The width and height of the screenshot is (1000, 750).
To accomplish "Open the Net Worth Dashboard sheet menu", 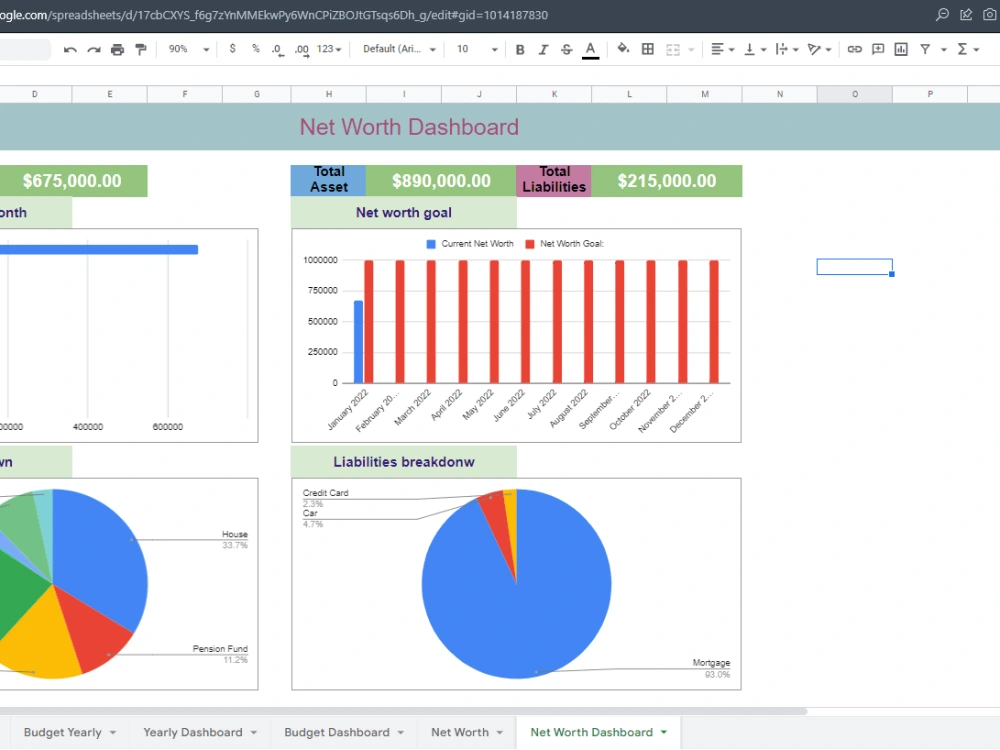I will [x=663, y=732].
